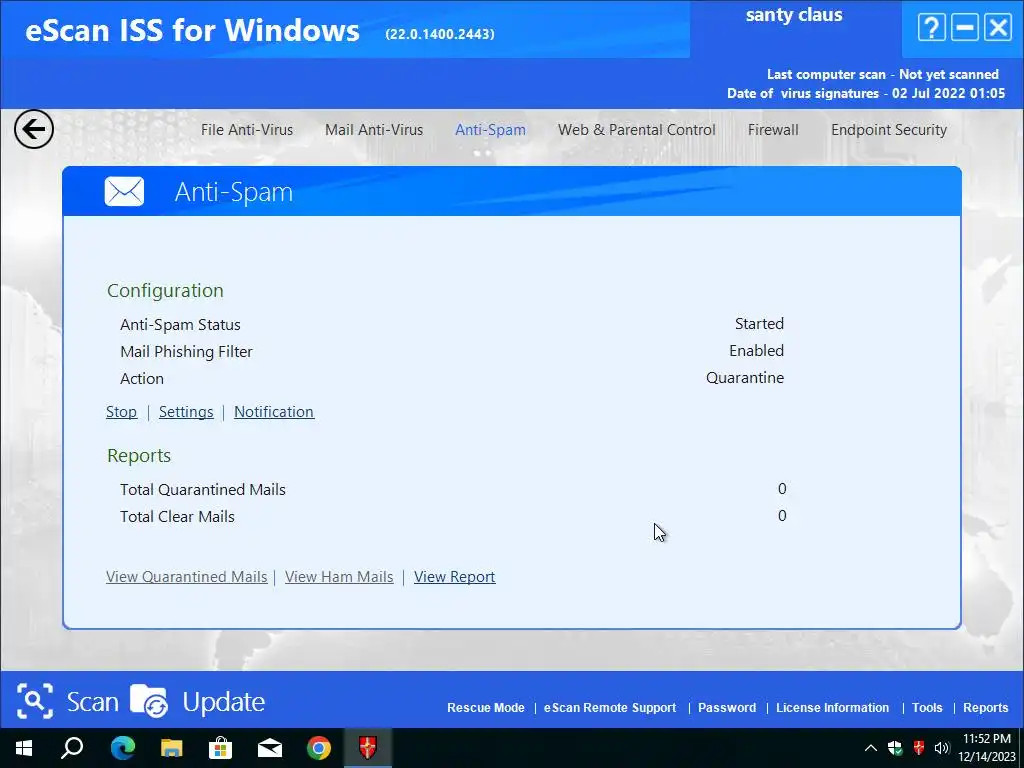Open Web & Parental Control tab
The height and width of the screenshot is (768, 1024).
click(637, 130)
